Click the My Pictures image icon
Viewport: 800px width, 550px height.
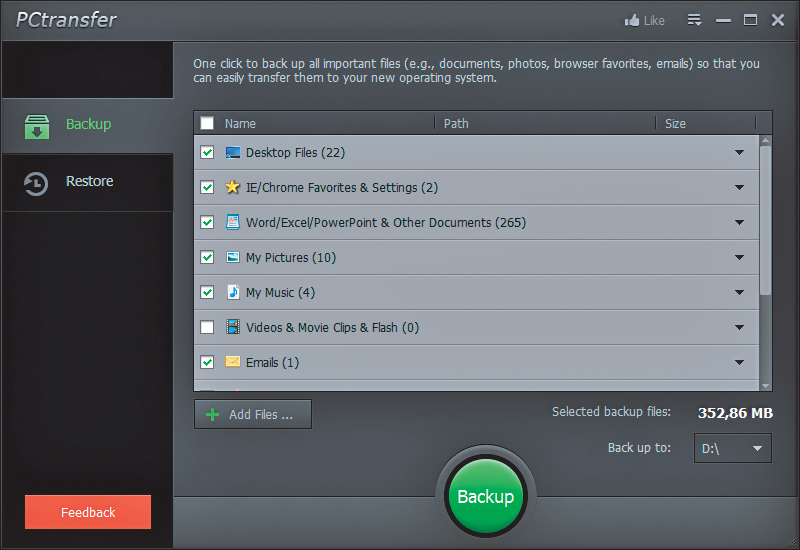tap(233, 257)
